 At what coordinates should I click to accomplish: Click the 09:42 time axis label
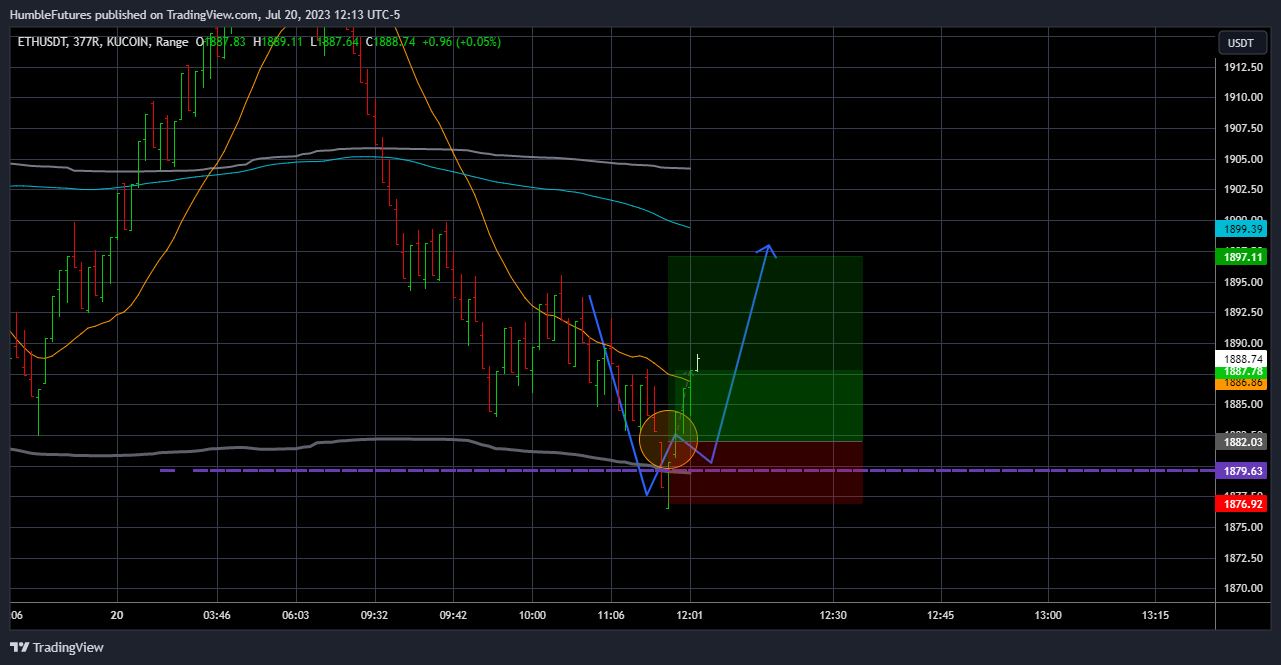coord(453,615)
